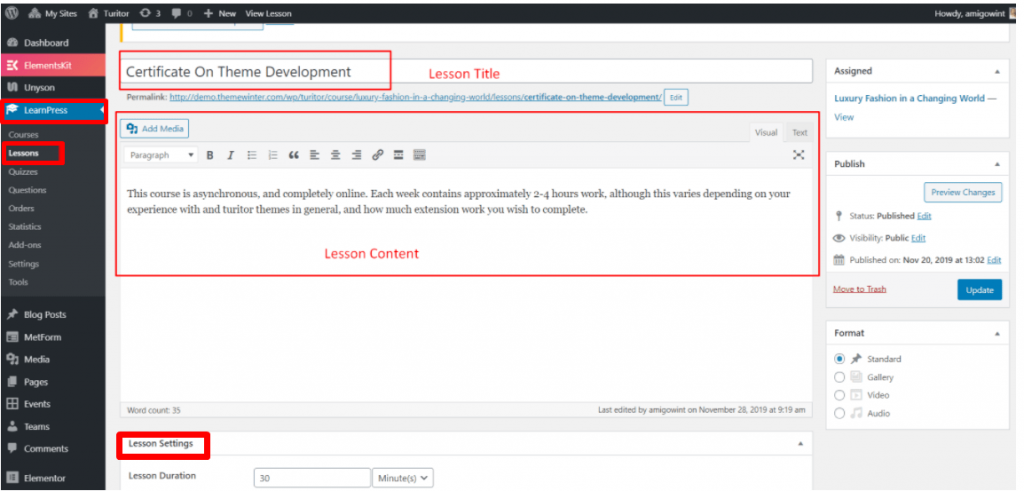Align text right
This screenshot has height=491, width=1024.
pos(357,155)
